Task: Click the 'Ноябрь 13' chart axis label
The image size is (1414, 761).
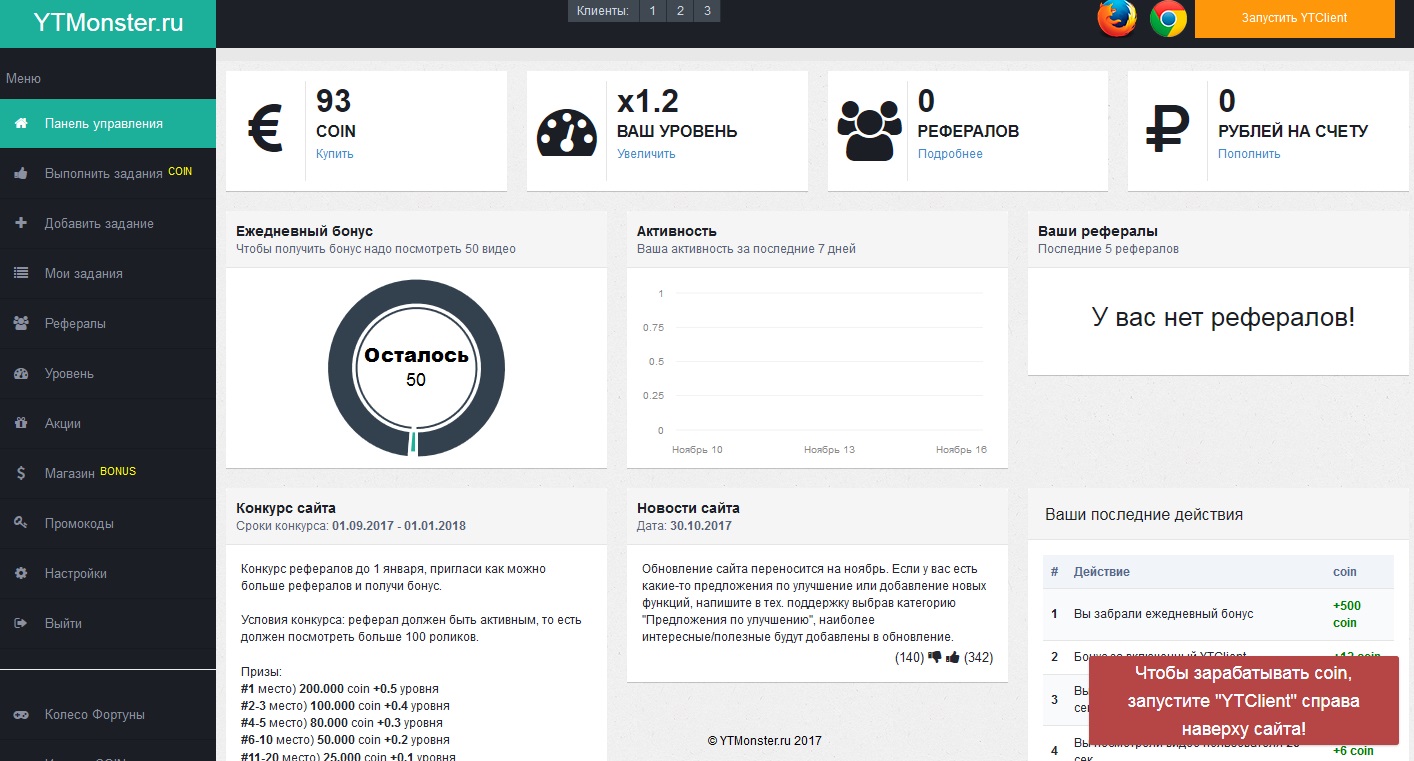Action: click(x=829, y=450)
